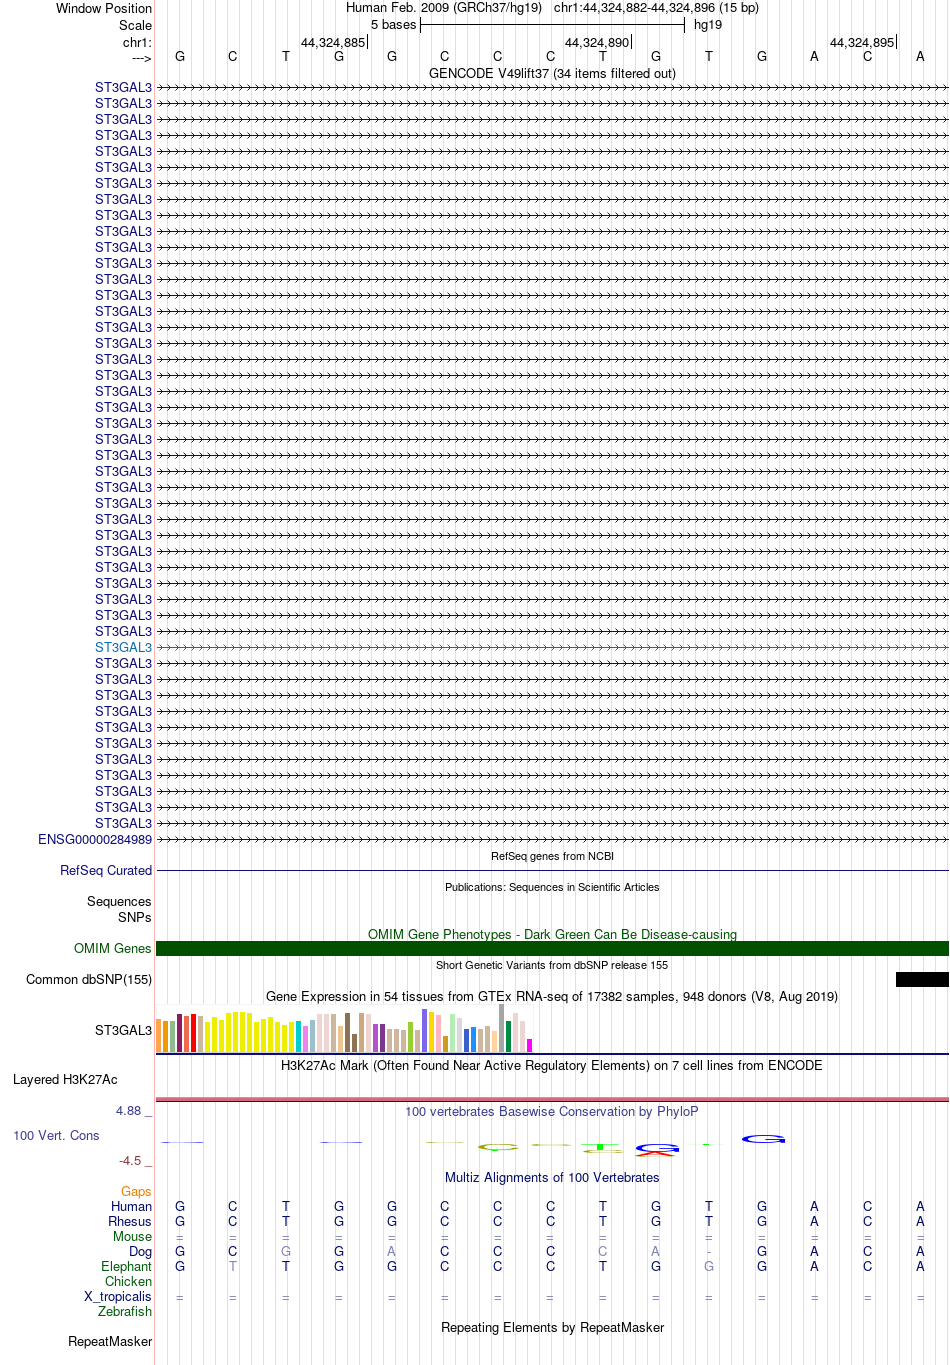The image size is (950, 1365).
Task: Click the hg19 label beside the scale bar
Action: pos(708,25)
